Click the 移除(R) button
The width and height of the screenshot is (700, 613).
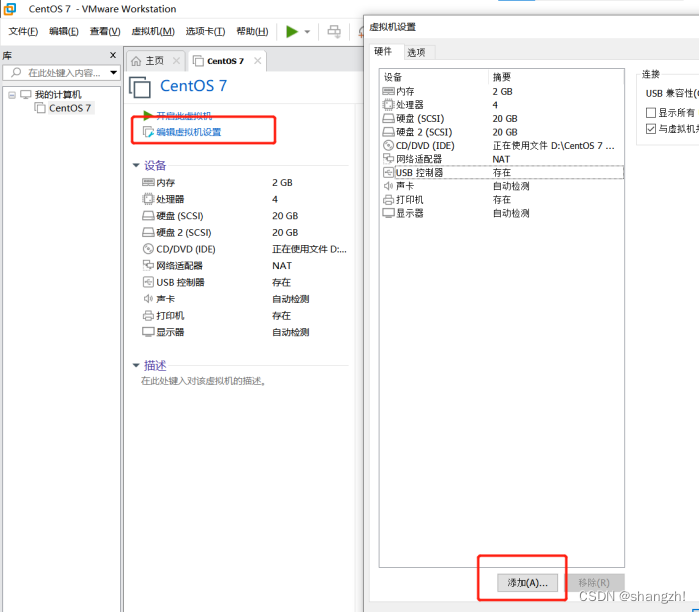tap(594, 583)
